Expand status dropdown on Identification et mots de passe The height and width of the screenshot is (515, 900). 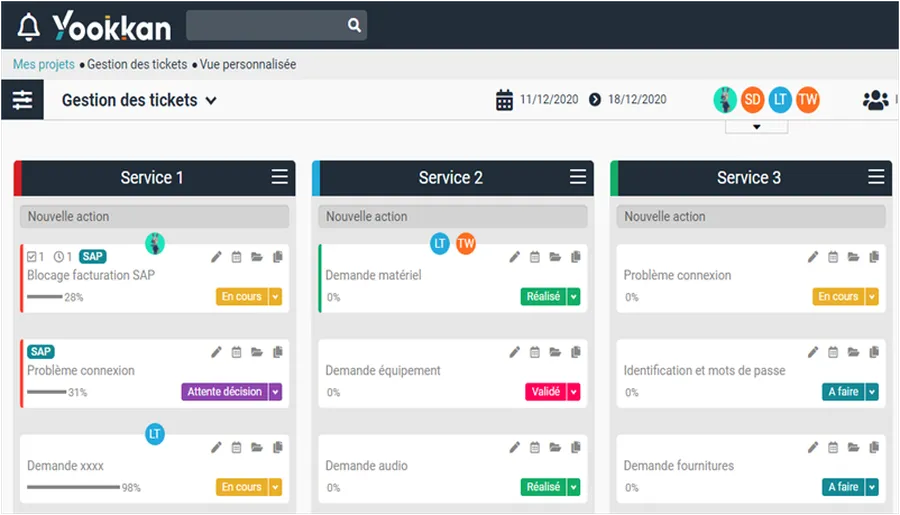pos(872,392)
